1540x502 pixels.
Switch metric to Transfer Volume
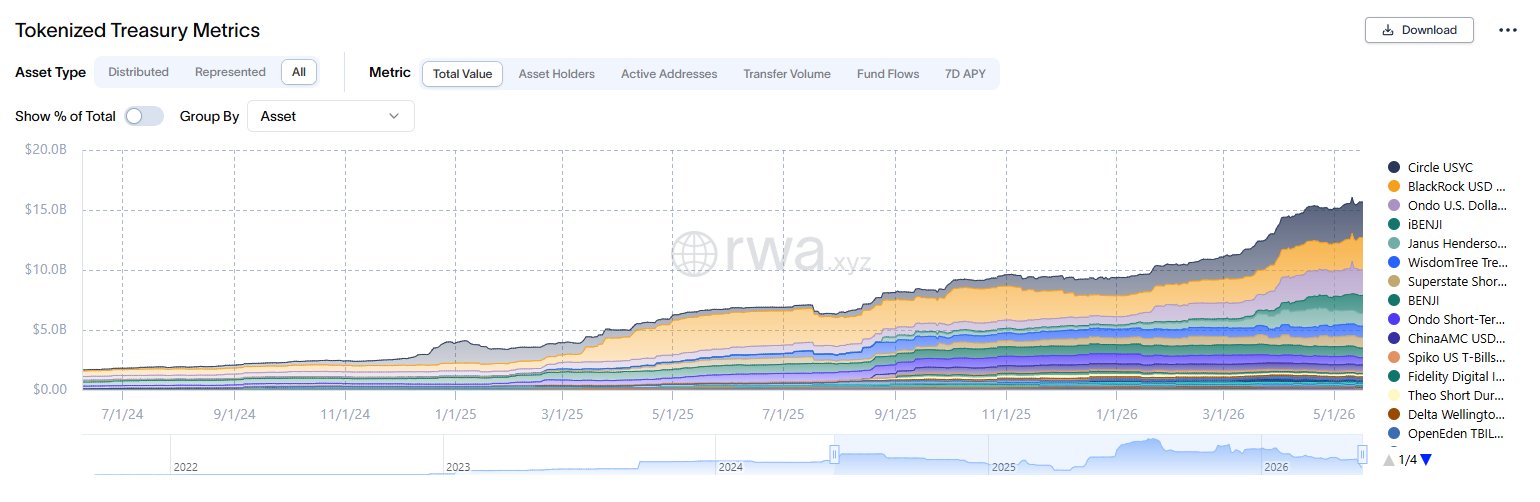[x=787, y=74]
